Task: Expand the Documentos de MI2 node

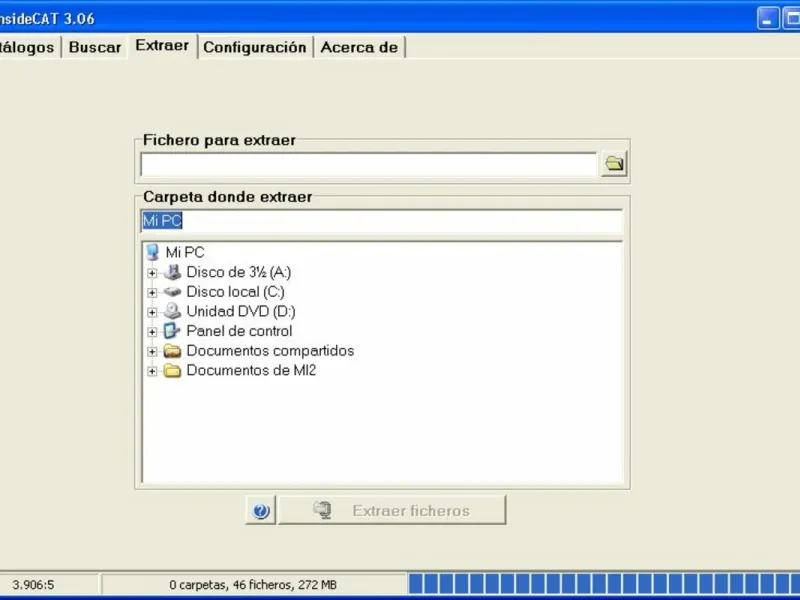Action: pyautogui.click(x=152, y=371)
